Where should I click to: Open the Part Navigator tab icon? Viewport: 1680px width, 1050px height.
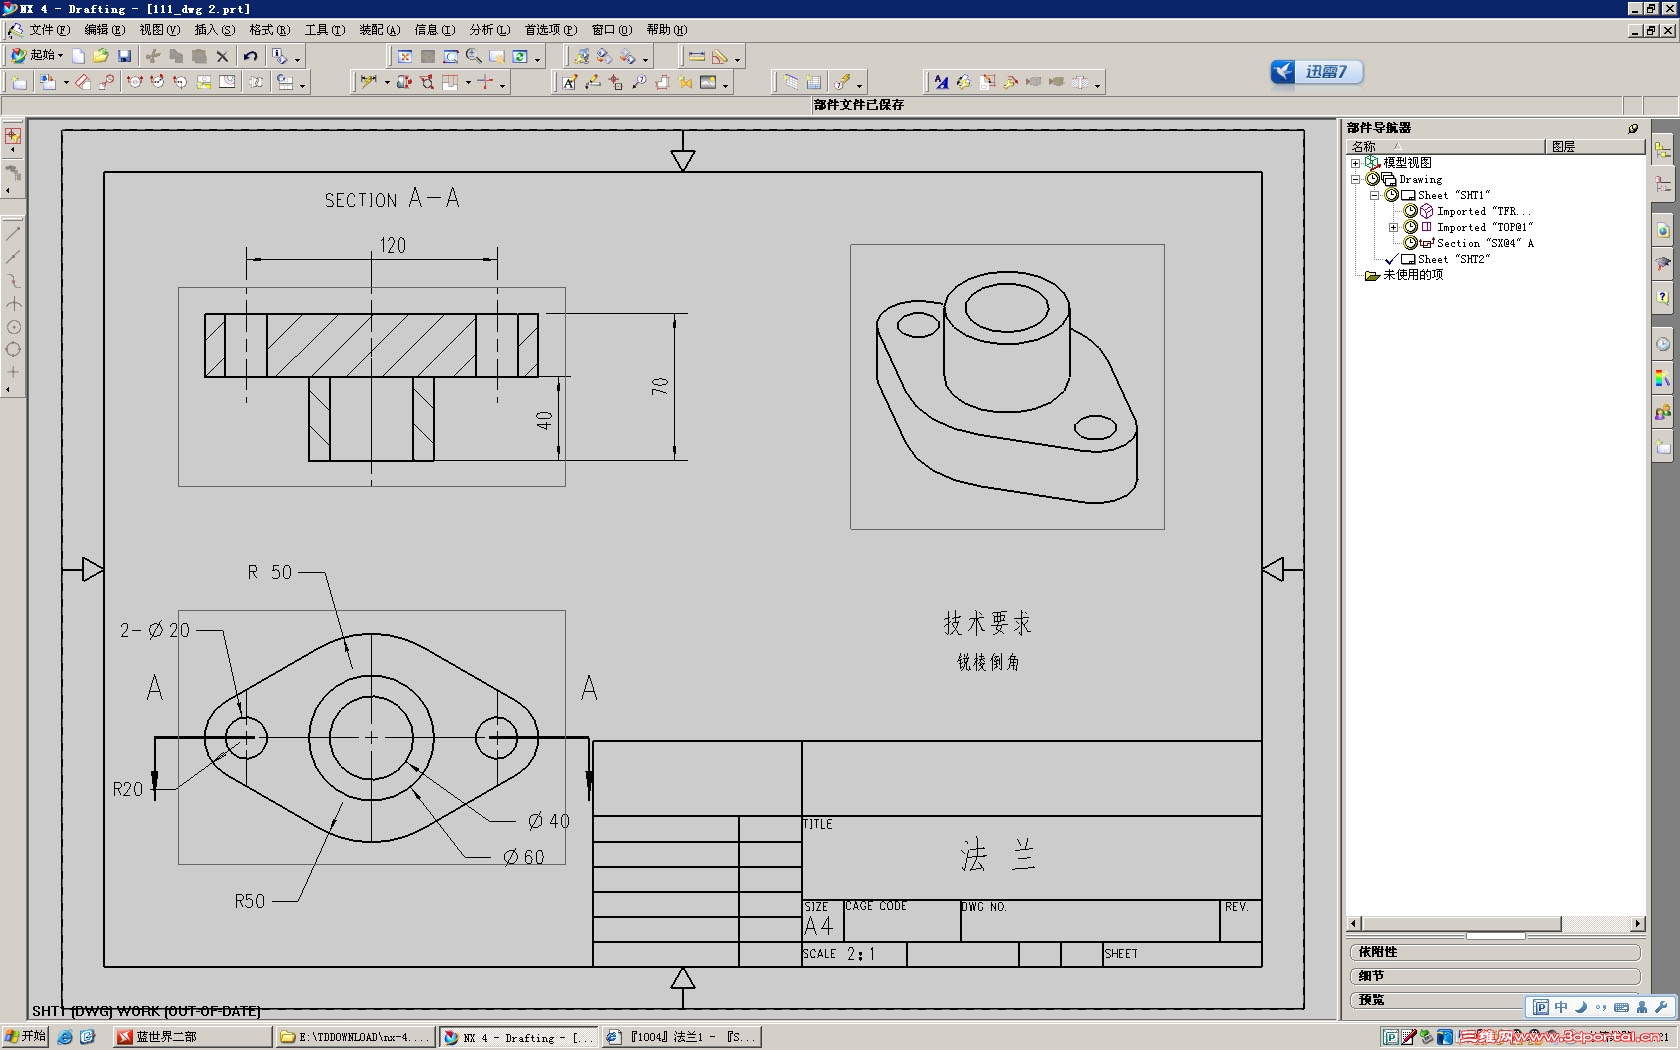click(1662, 183)
